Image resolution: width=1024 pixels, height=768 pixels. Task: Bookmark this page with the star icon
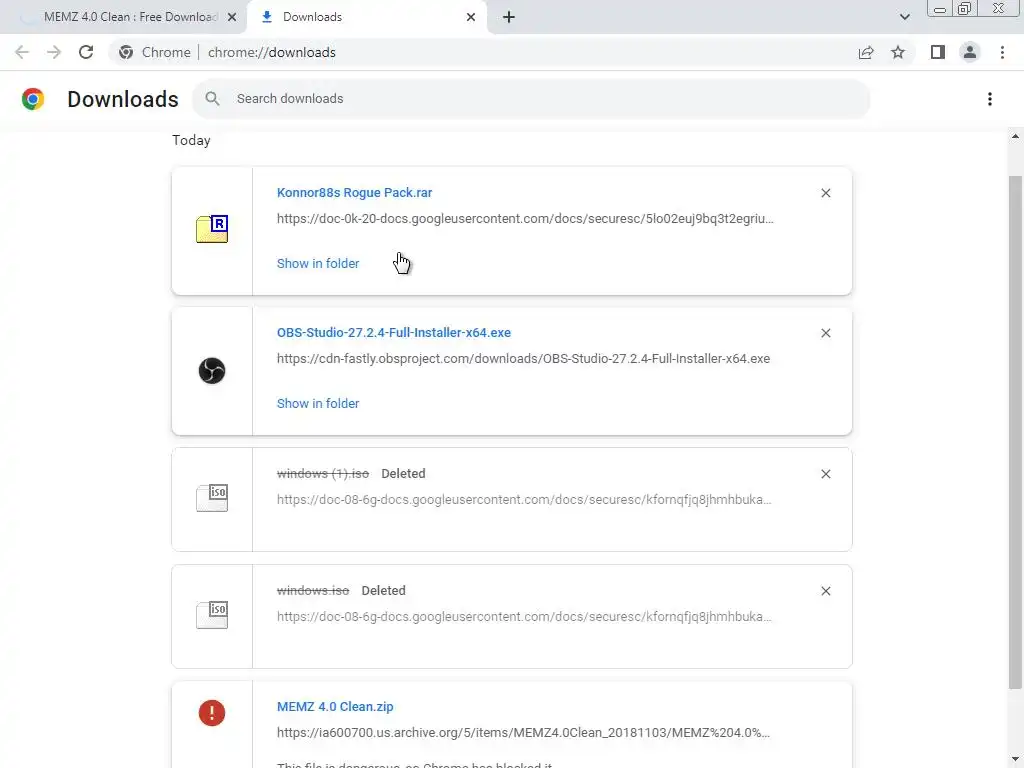pyautogui.click(x=898, y=52)
